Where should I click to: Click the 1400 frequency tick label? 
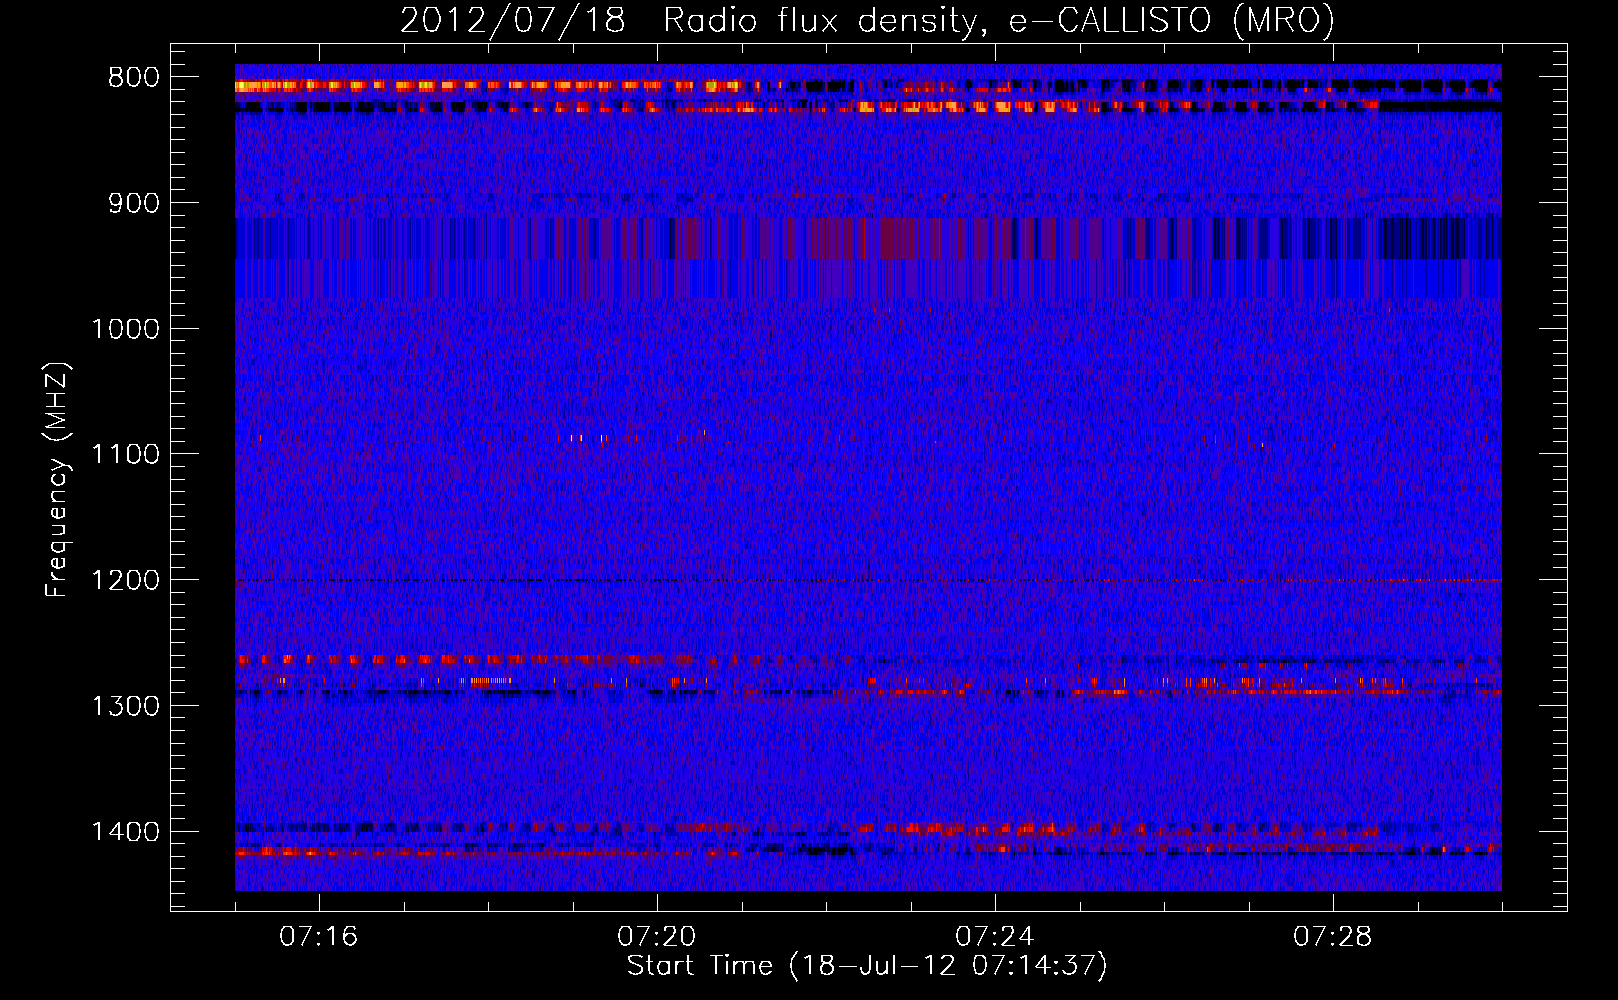(125, 832)
